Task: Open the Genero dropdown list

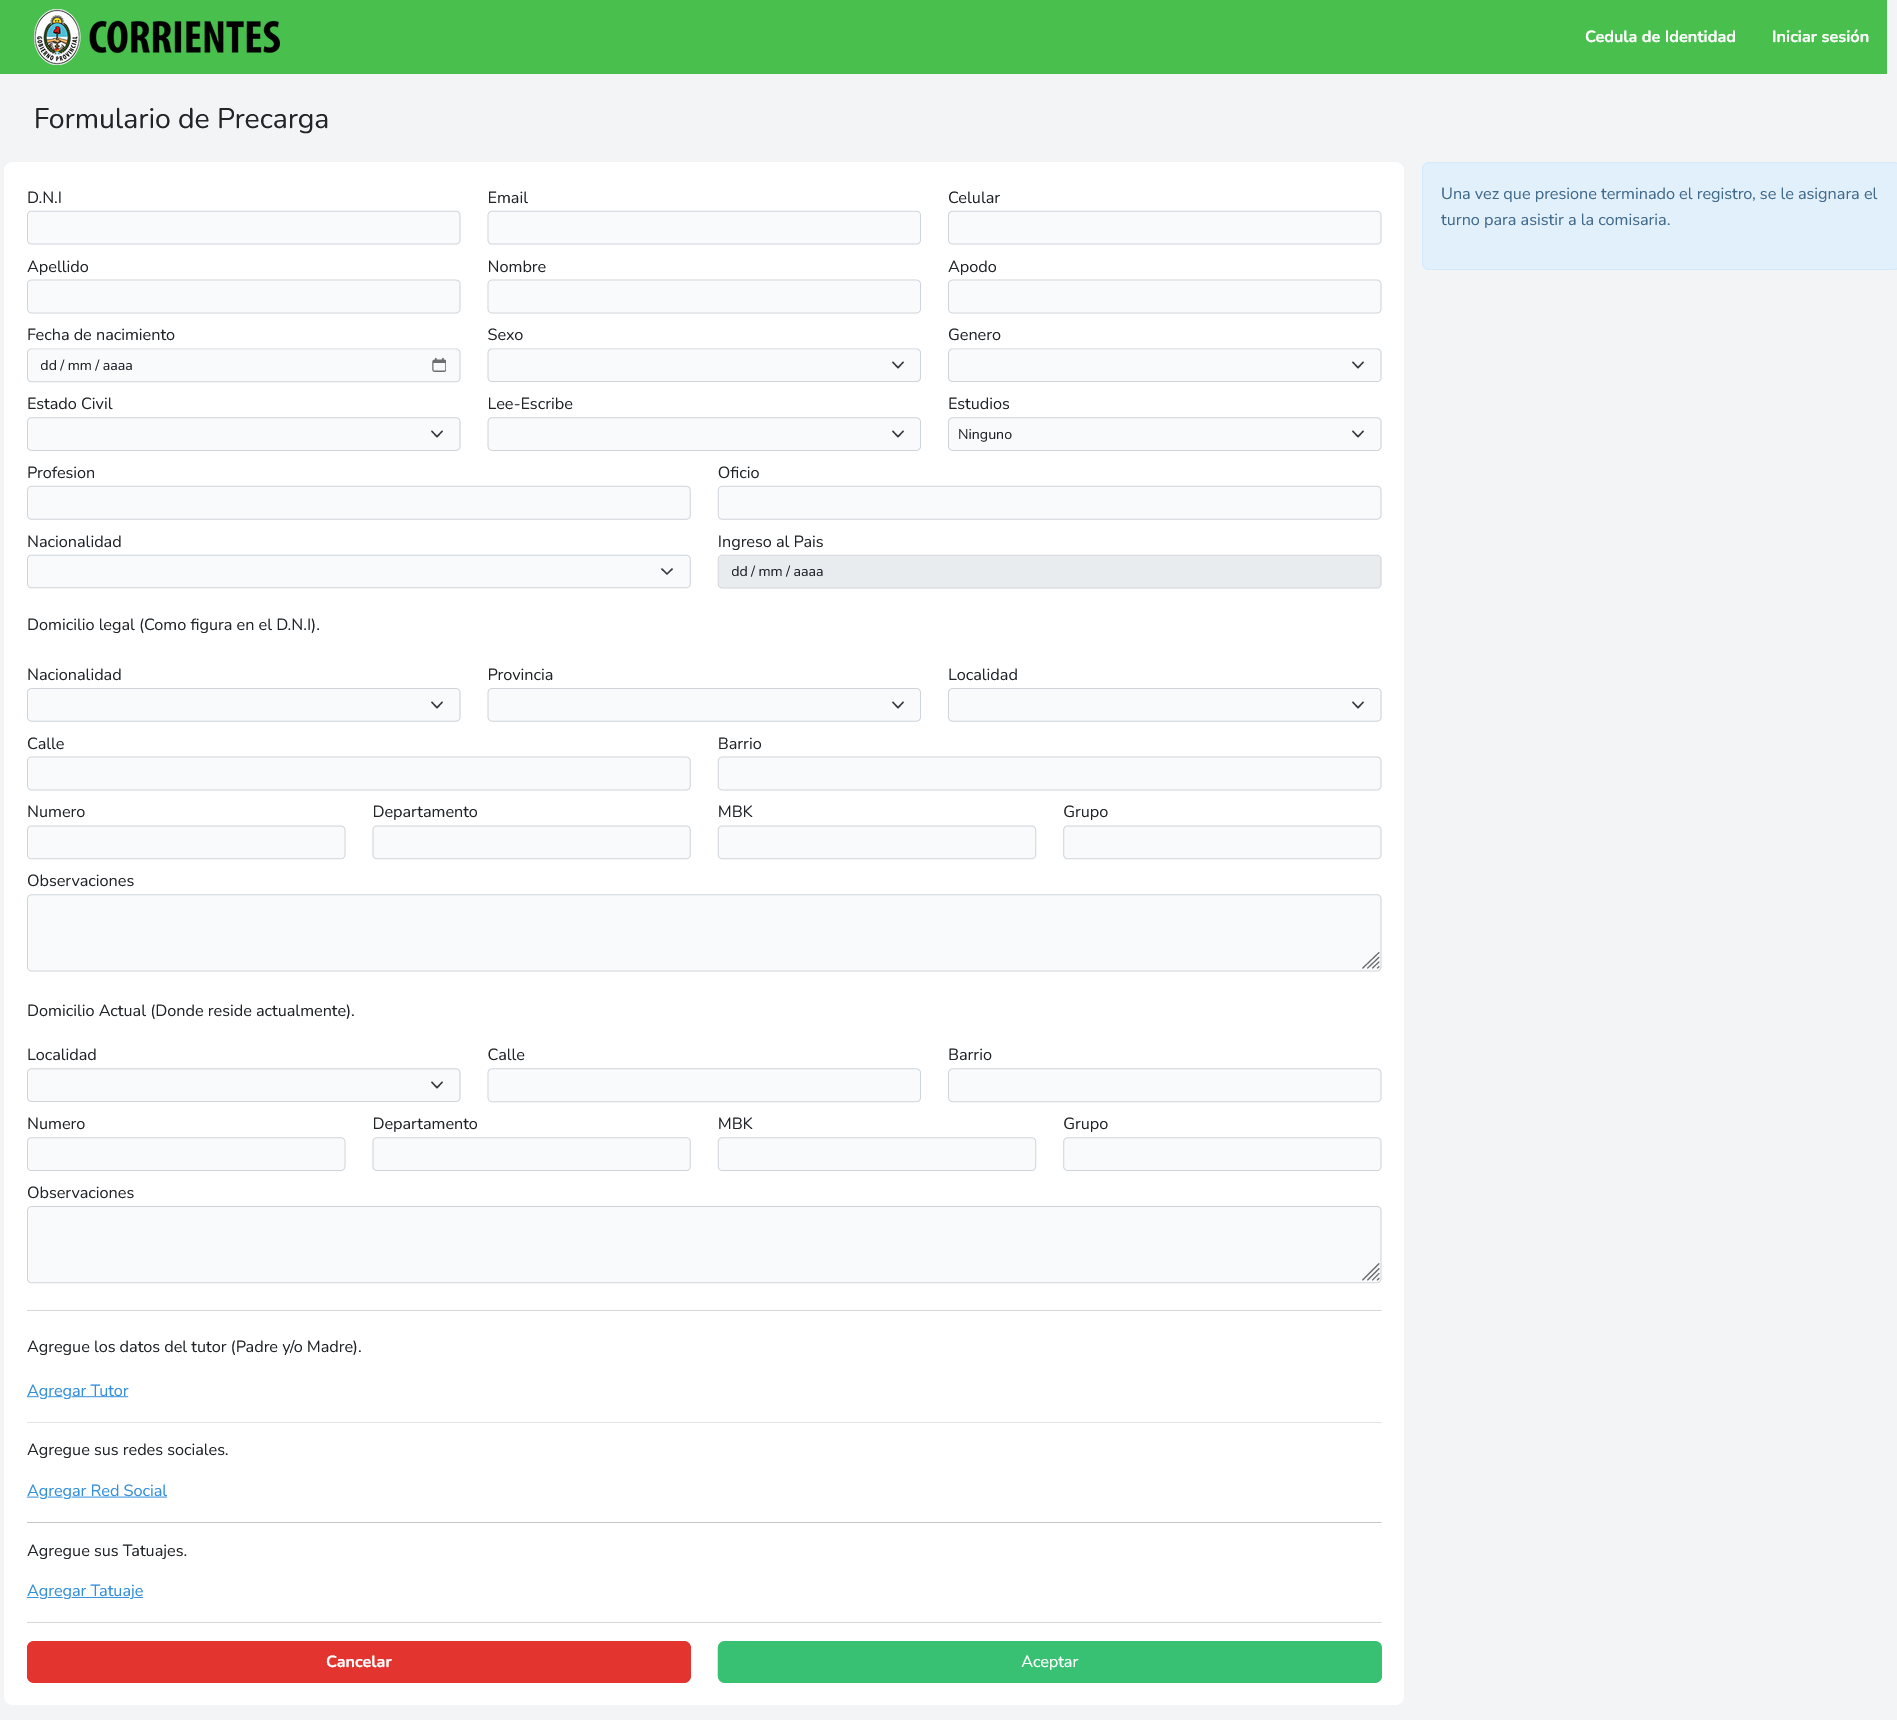Action: coord(1163,365)
